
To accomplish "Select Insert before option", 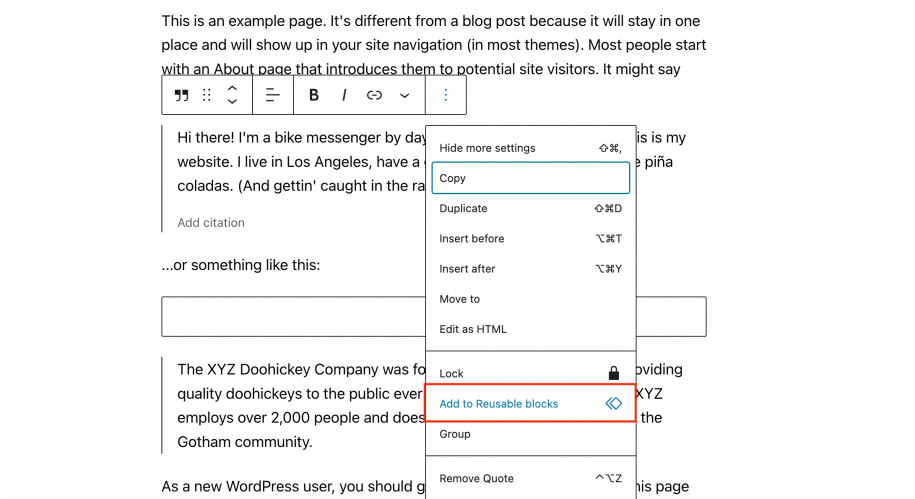I will (530, 239).
